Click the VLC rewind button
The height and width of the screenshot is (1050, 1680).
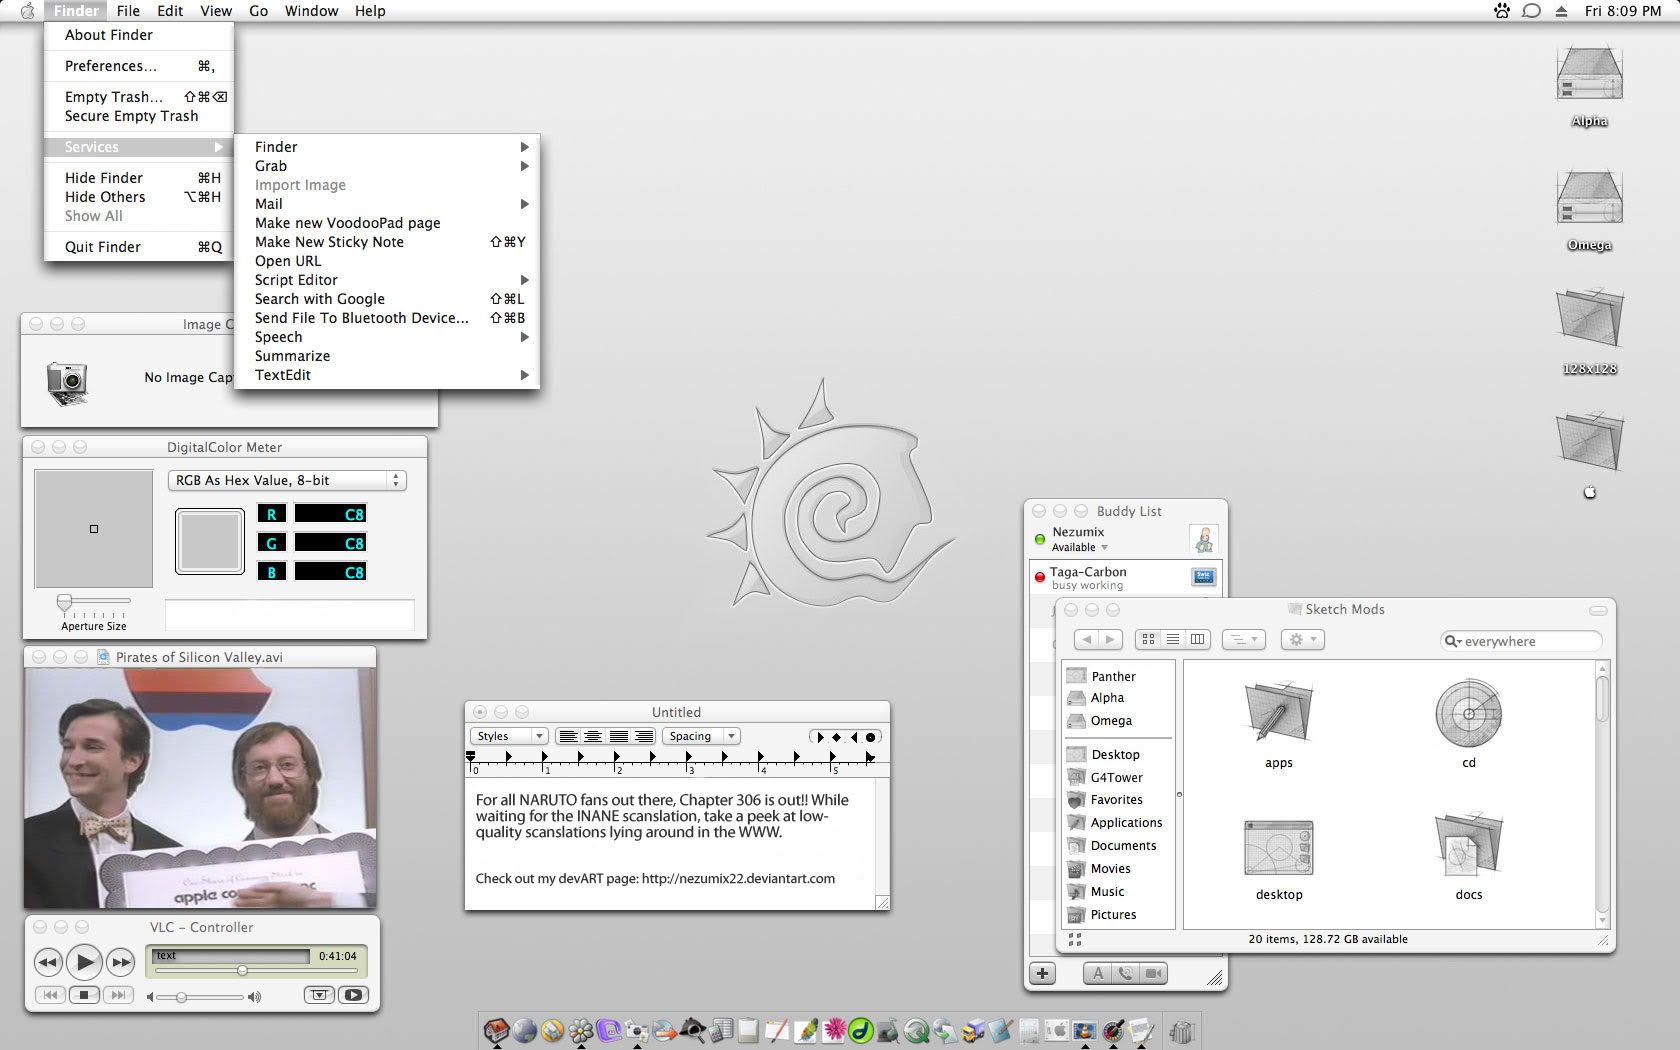pyautogui.click(x=47, y=963)
